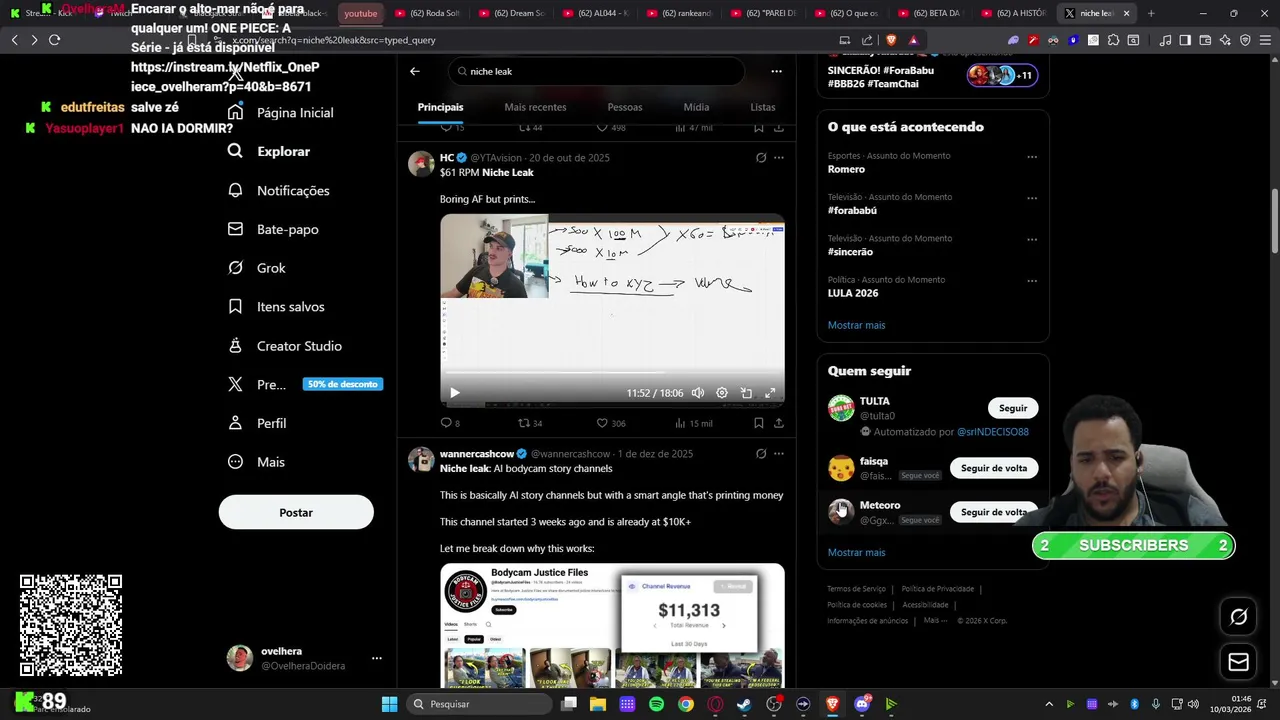1280x720 pixels.
Task: Switch to the youtube browser tab
Action: coord(360,13)
